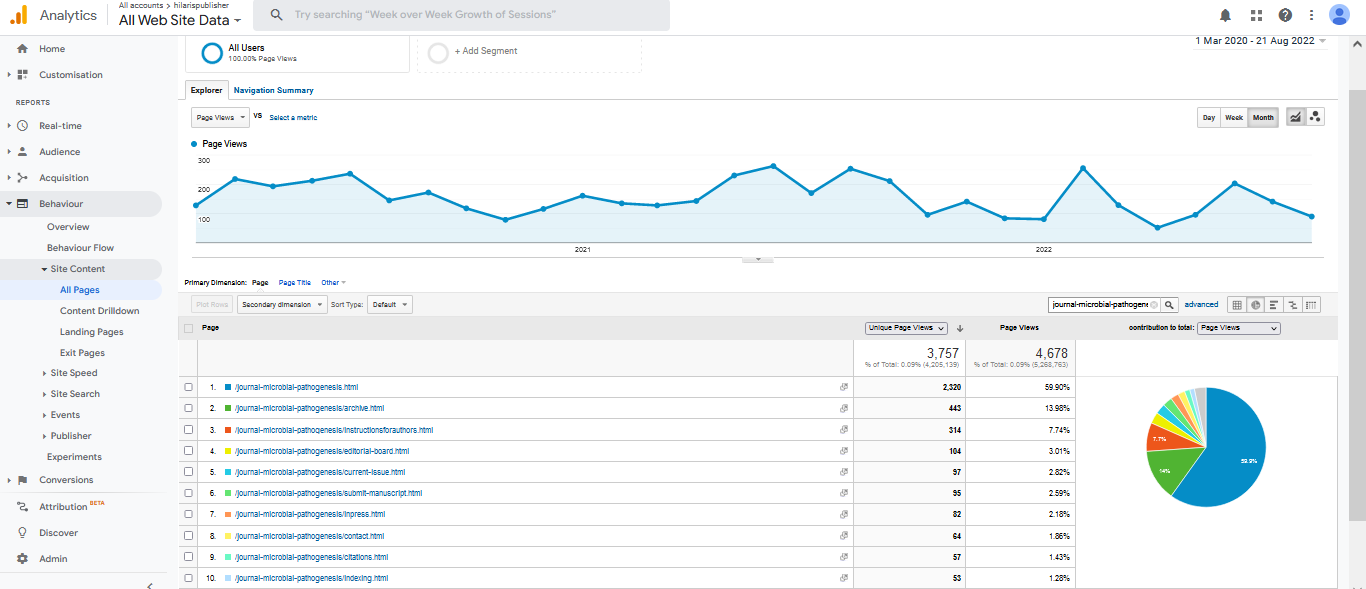Check the row for editorial-board.html

point(189,451)
